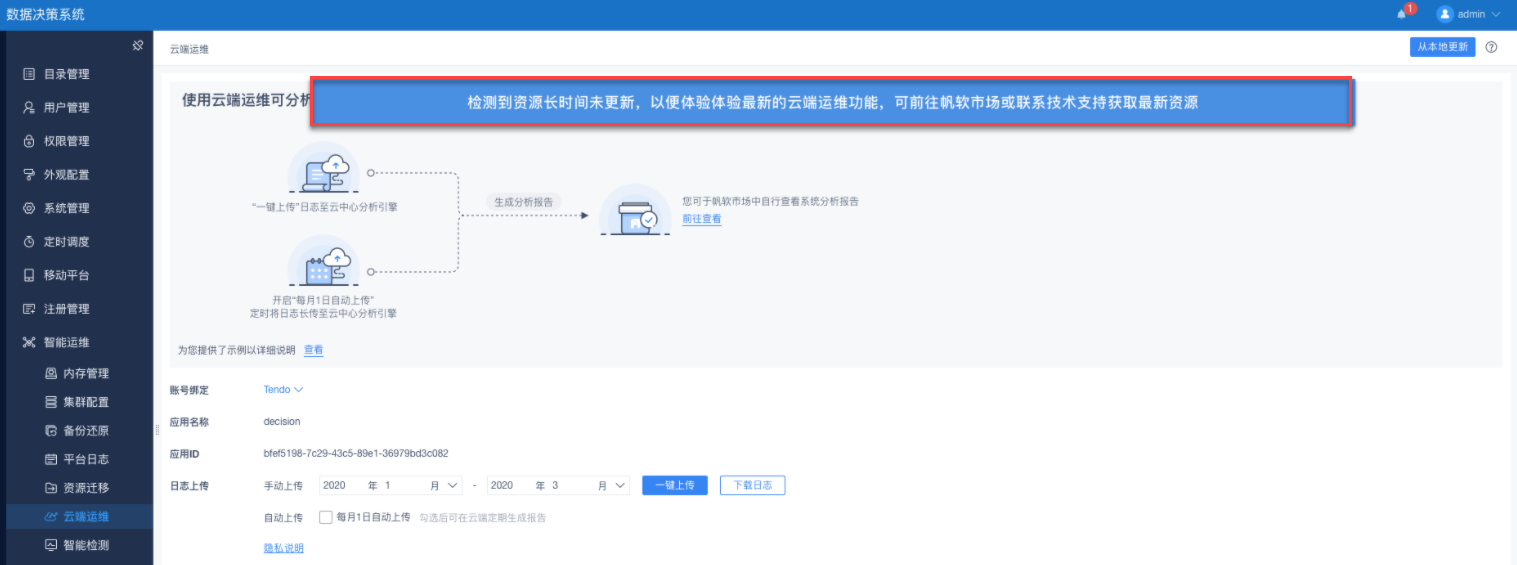Click the analysis report box illustration

[x=634, y=210]
